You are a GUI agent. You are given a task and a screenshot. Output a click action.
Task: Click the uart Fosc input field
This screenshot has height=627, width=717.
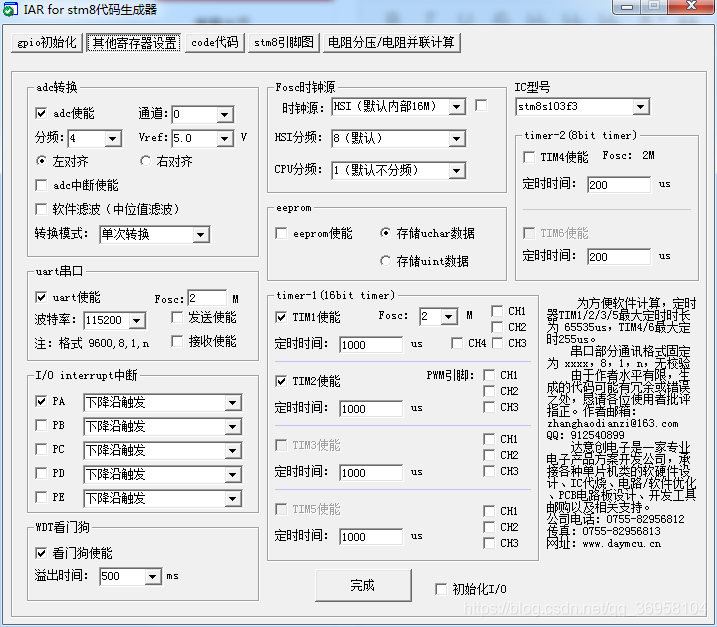point(207,298)
